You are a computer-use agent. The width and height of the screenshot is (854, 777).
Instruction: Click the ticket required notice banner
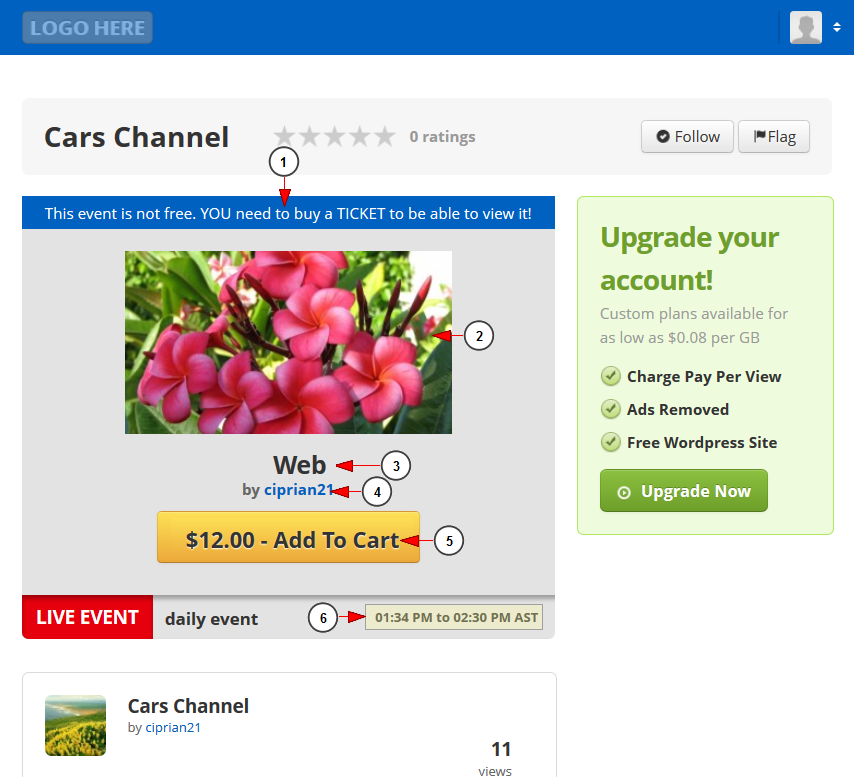[288, 213]
